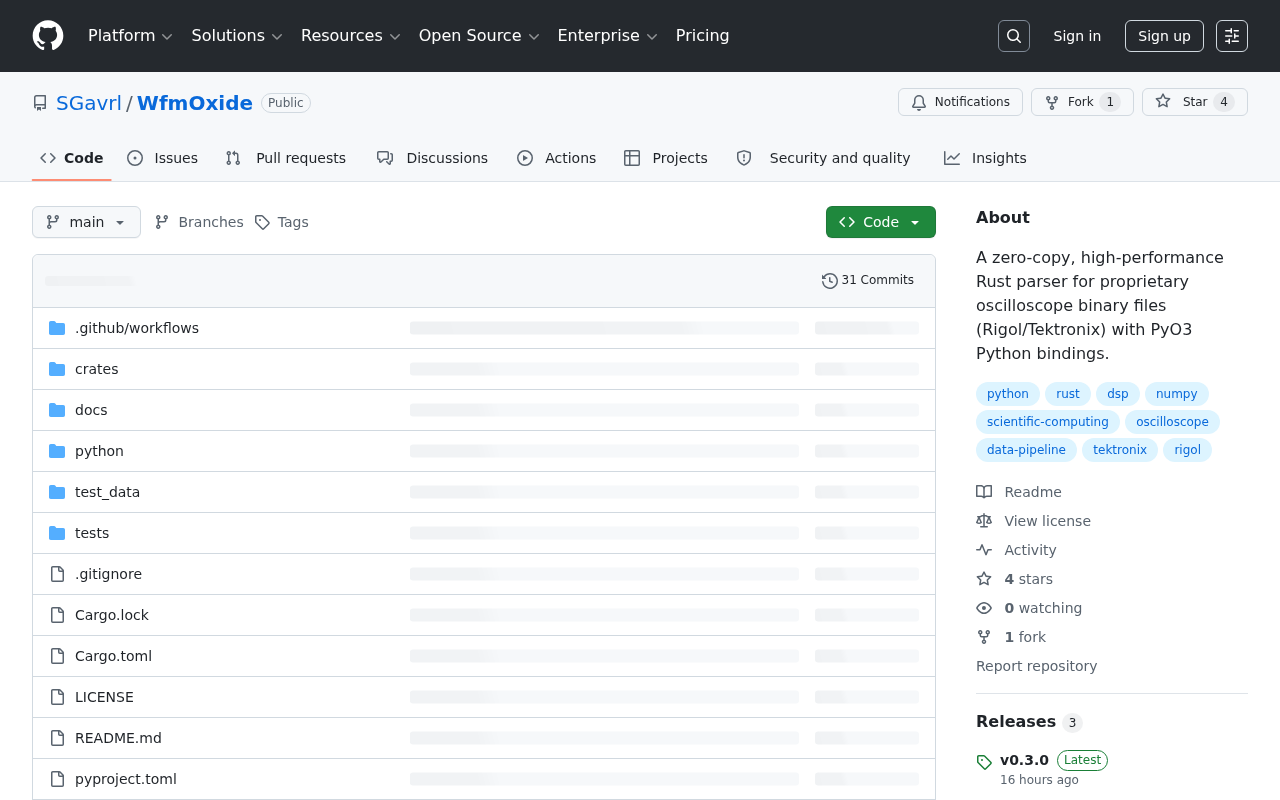
Task: Click the LICENSE file icon
Action: [x=57, y=697]
